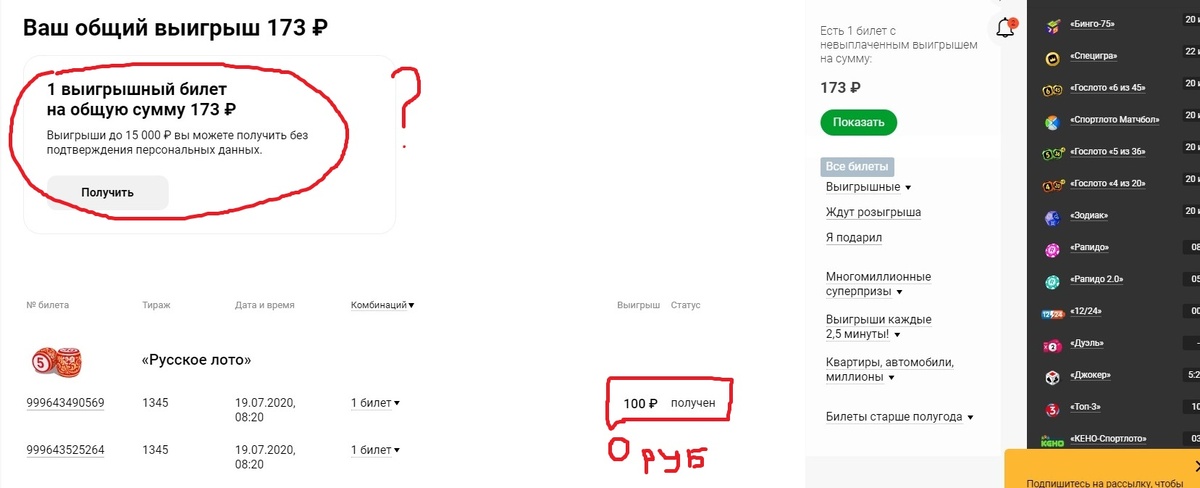Screen dimensions: 1200x488
Task: Open the «Гослото 6 из 45» icon
Action: pos(1052,88)
